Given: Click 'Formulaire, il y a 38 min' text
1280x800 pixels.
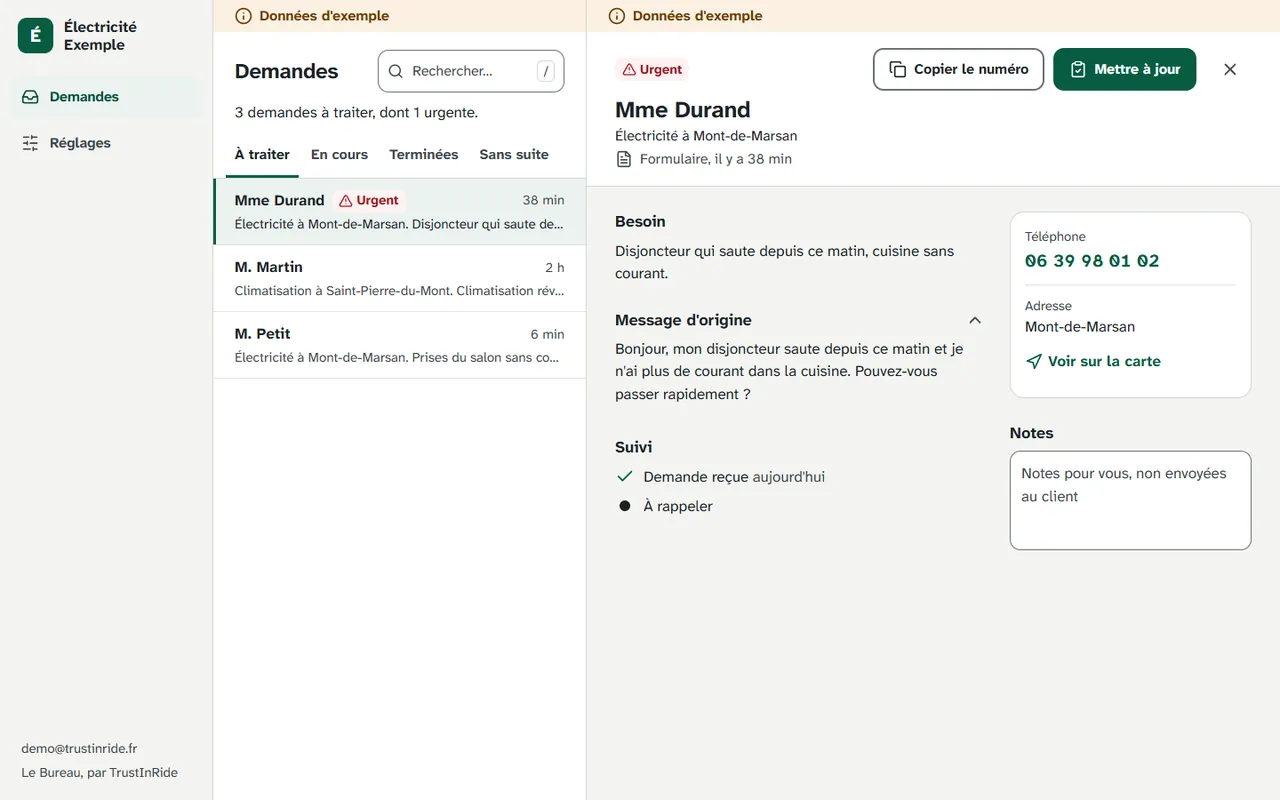Looking at the screenshot, I should click(716, 159).
